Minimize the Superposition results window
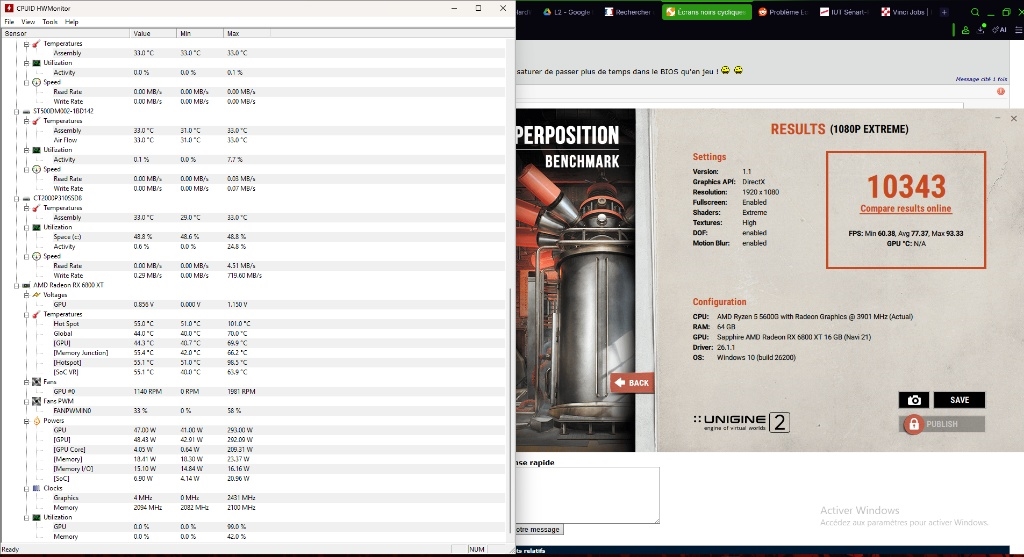This screenshot has width=1024, height=557. point(997,118)
